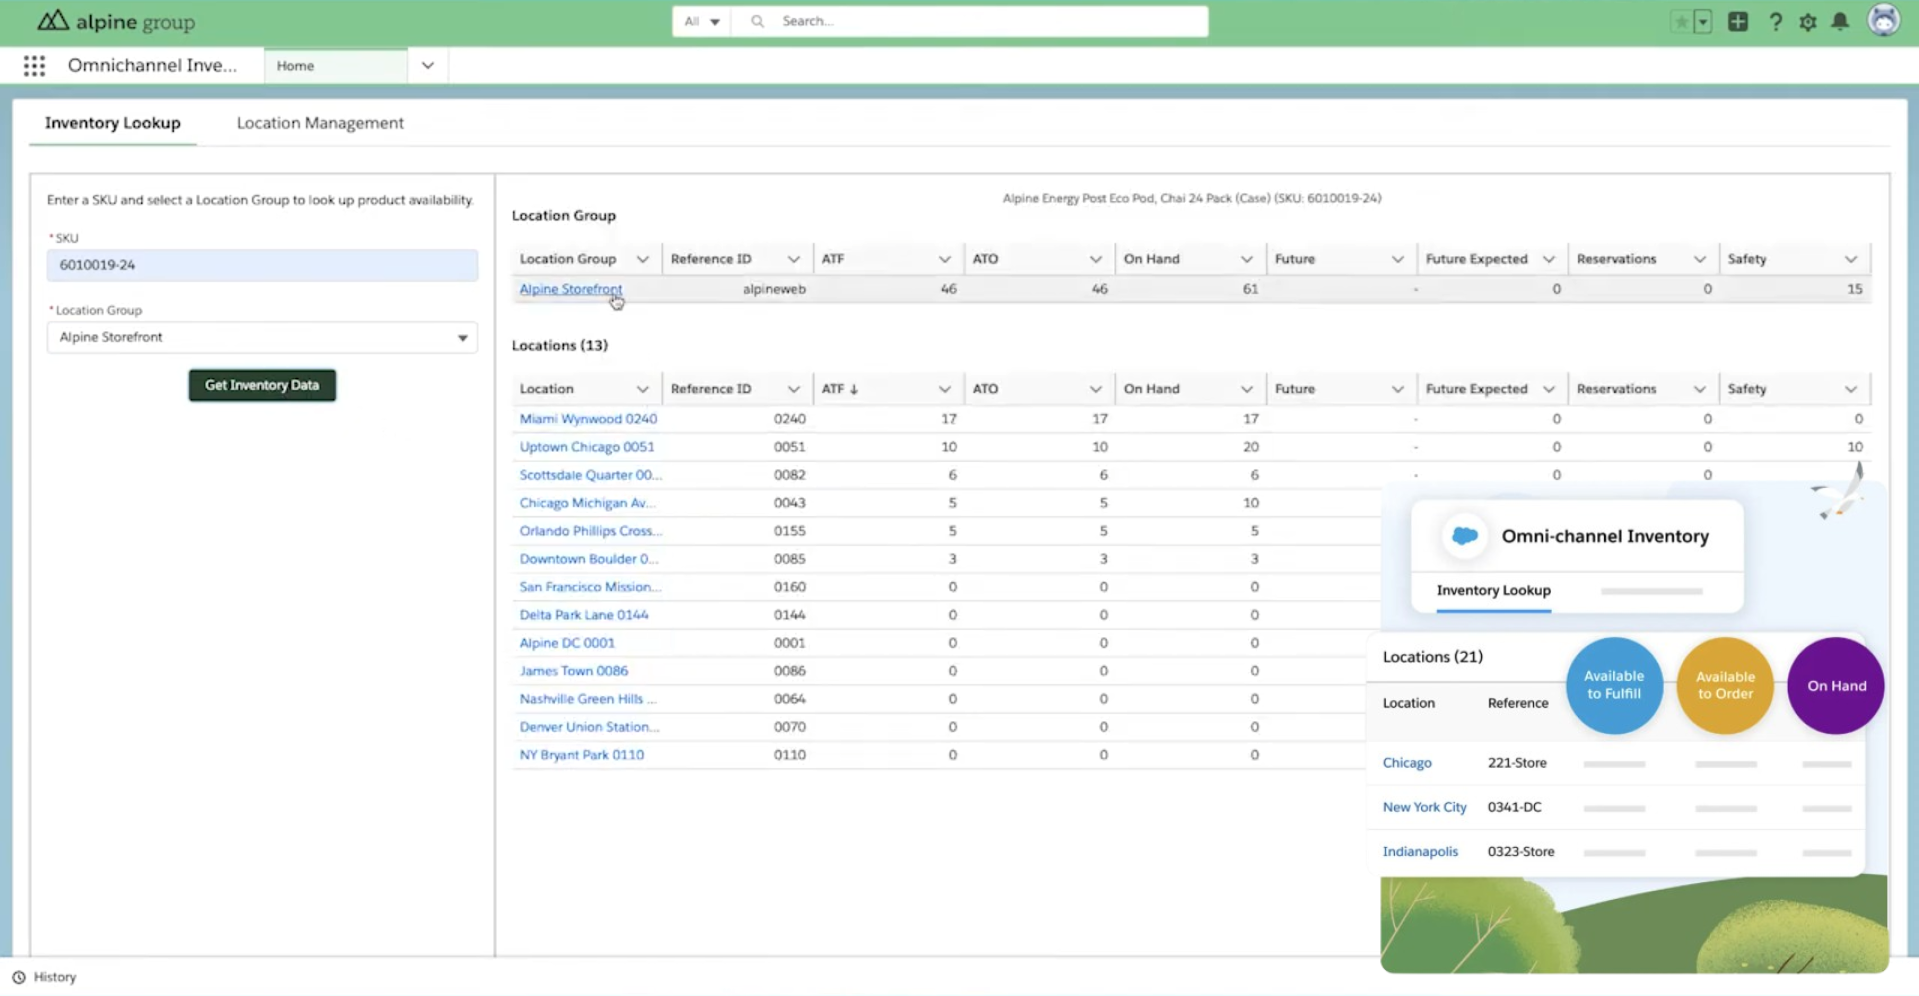
Task: Open the Downtown Boulder location link
Action: point(588,559)
